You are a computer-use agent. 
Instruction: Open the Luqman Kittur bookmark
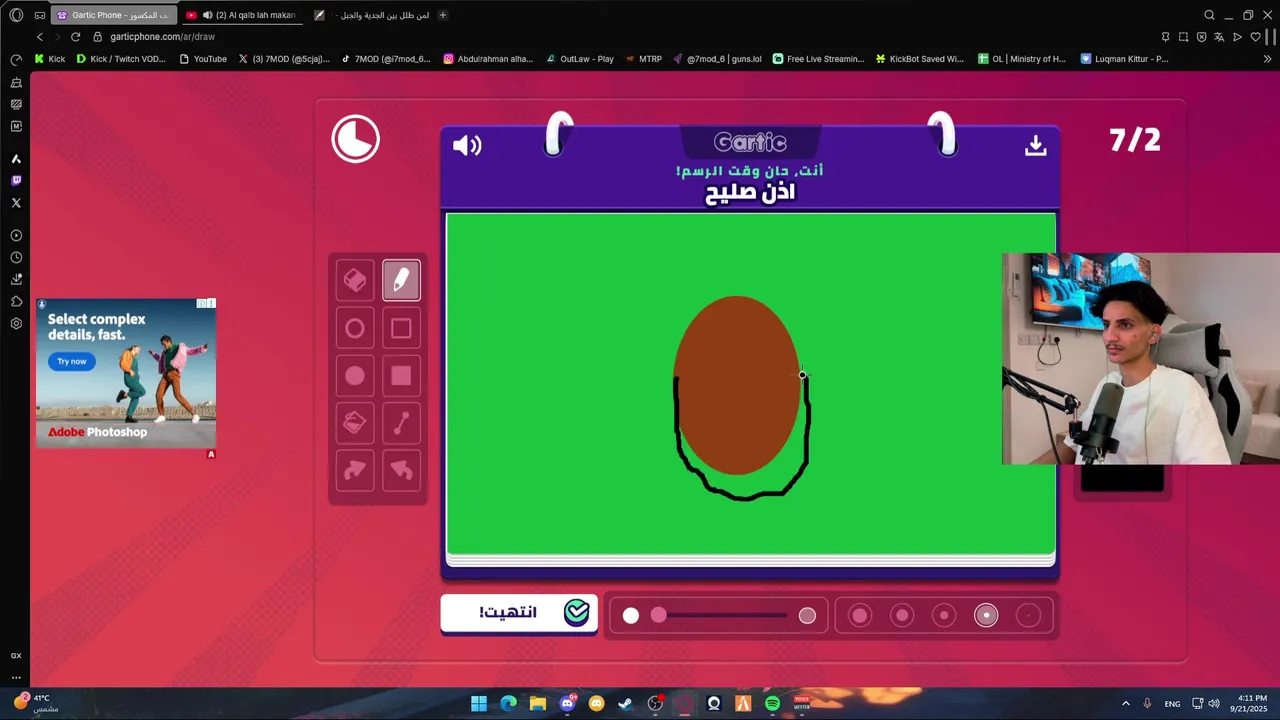1125,59
